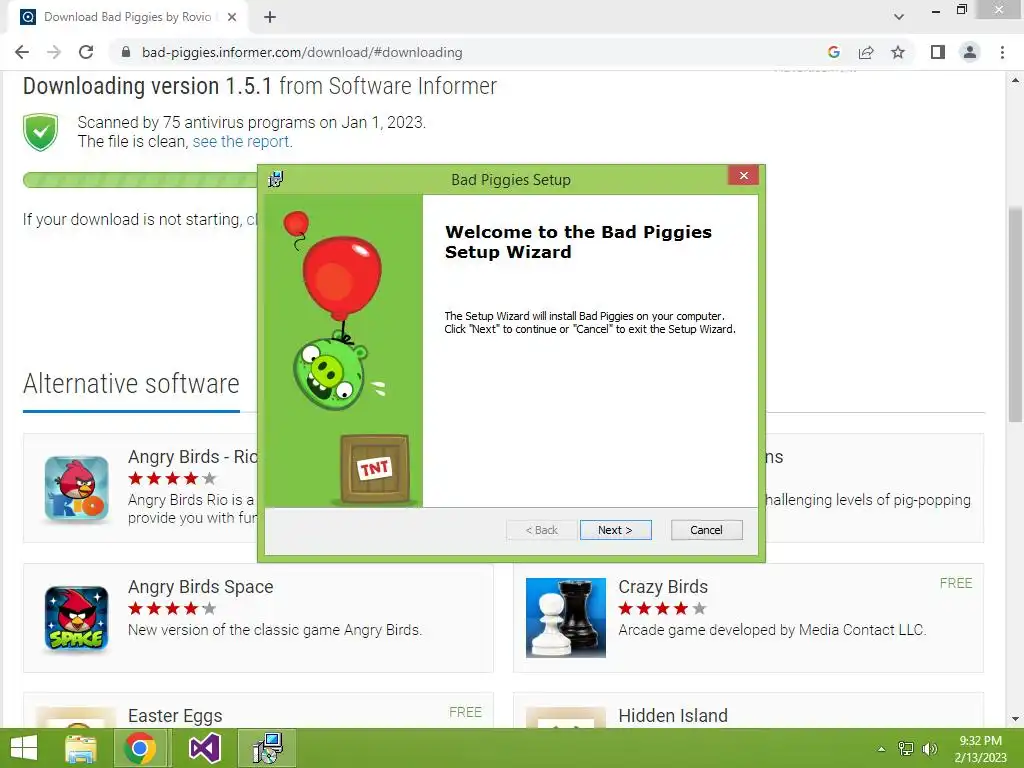Go forward in Chrome
The image size is (1024, 768).
tap(54, 52)
